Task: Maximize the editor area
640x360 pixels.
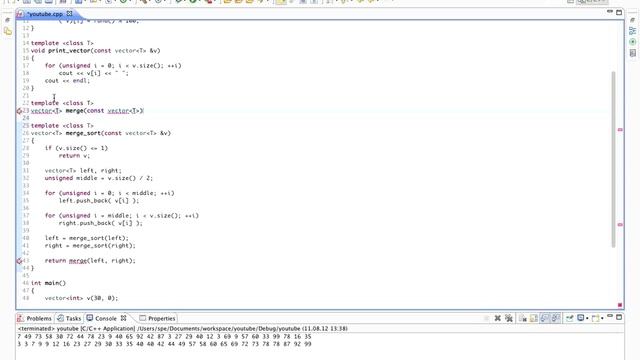Action: pos(619,13)
